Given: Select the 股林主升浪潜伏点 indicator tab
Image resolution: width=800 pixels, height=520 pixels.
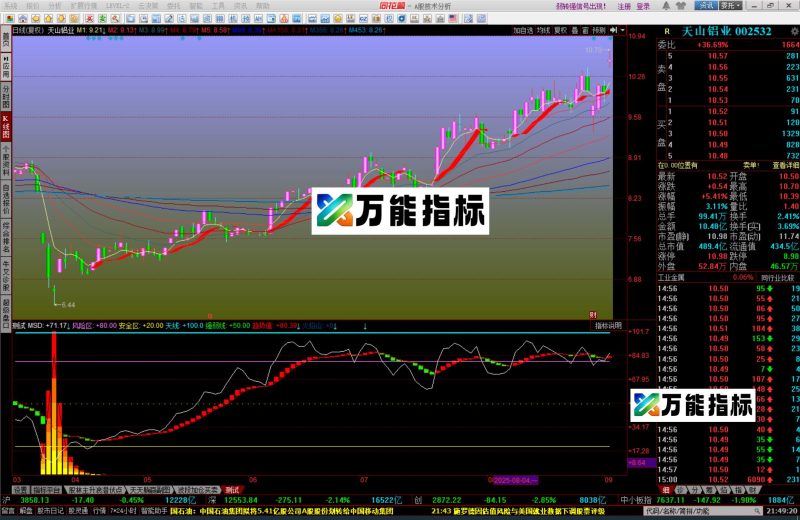Looking at the screenshot, I should (95, 490).
